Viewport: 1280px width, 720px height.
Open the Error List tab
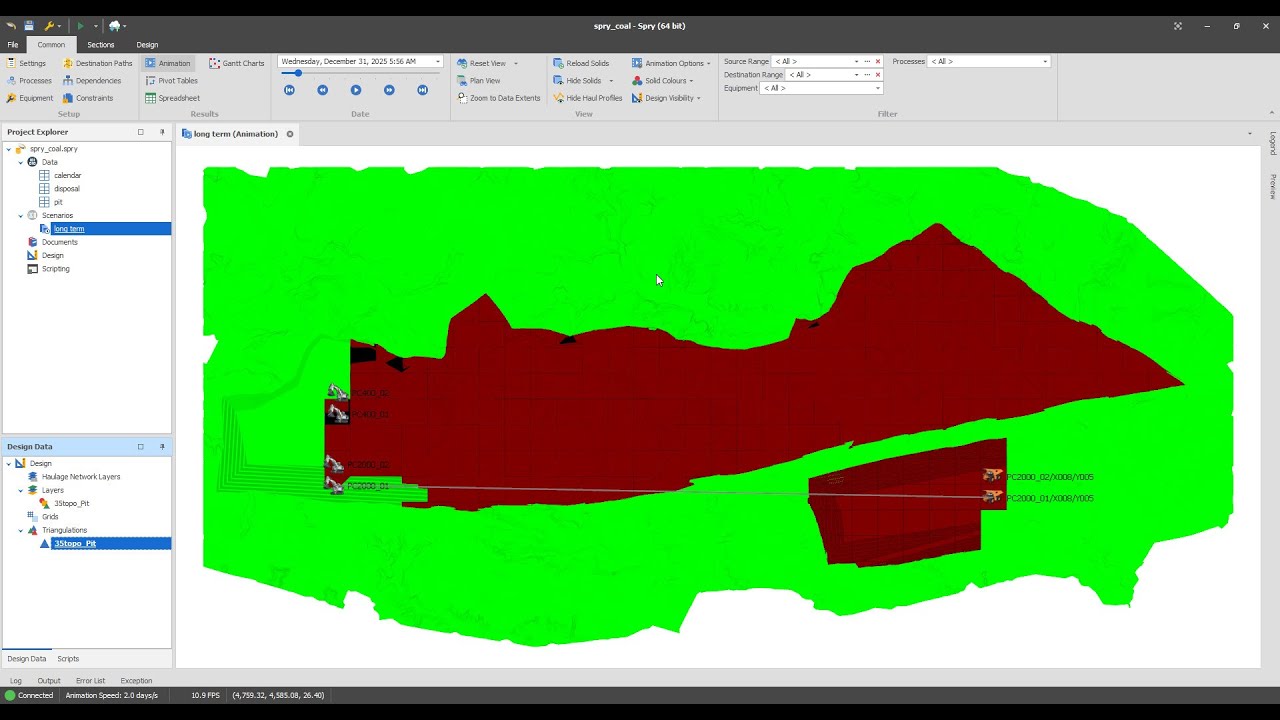coord(90,681)
